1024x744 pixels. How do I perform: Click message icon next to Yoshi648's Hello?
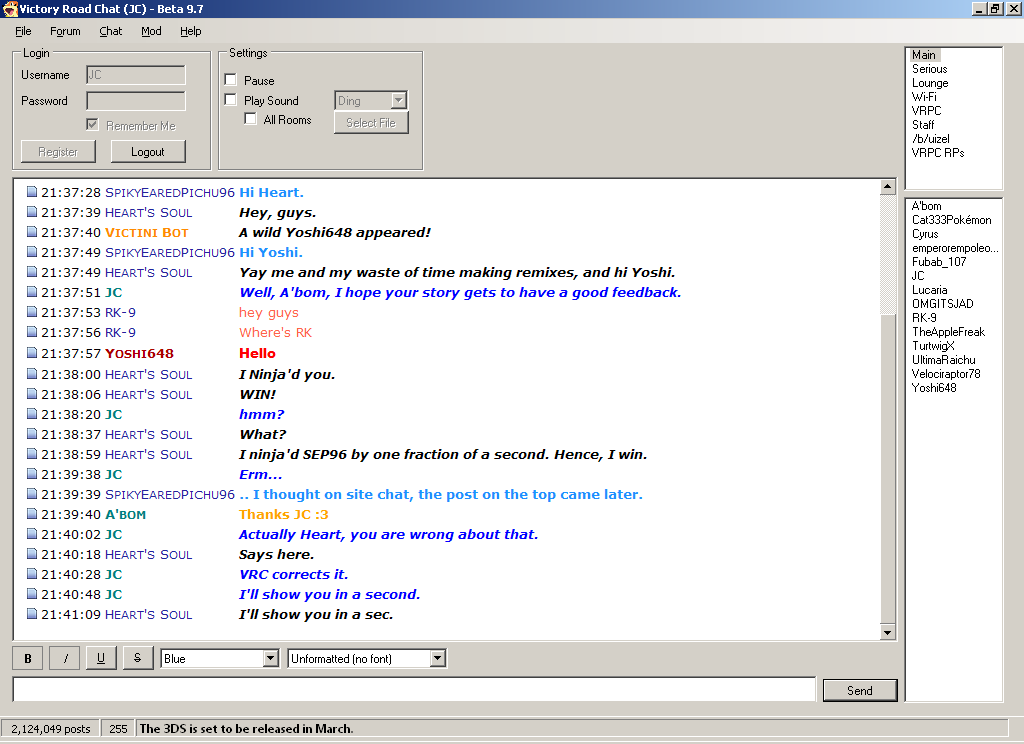click(x=32, y=353)
